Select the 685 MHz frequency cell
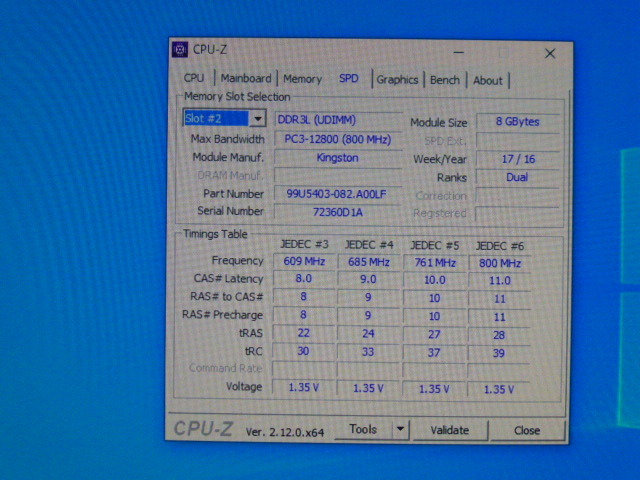Viewport: 640px width, 480px height. 369,262
